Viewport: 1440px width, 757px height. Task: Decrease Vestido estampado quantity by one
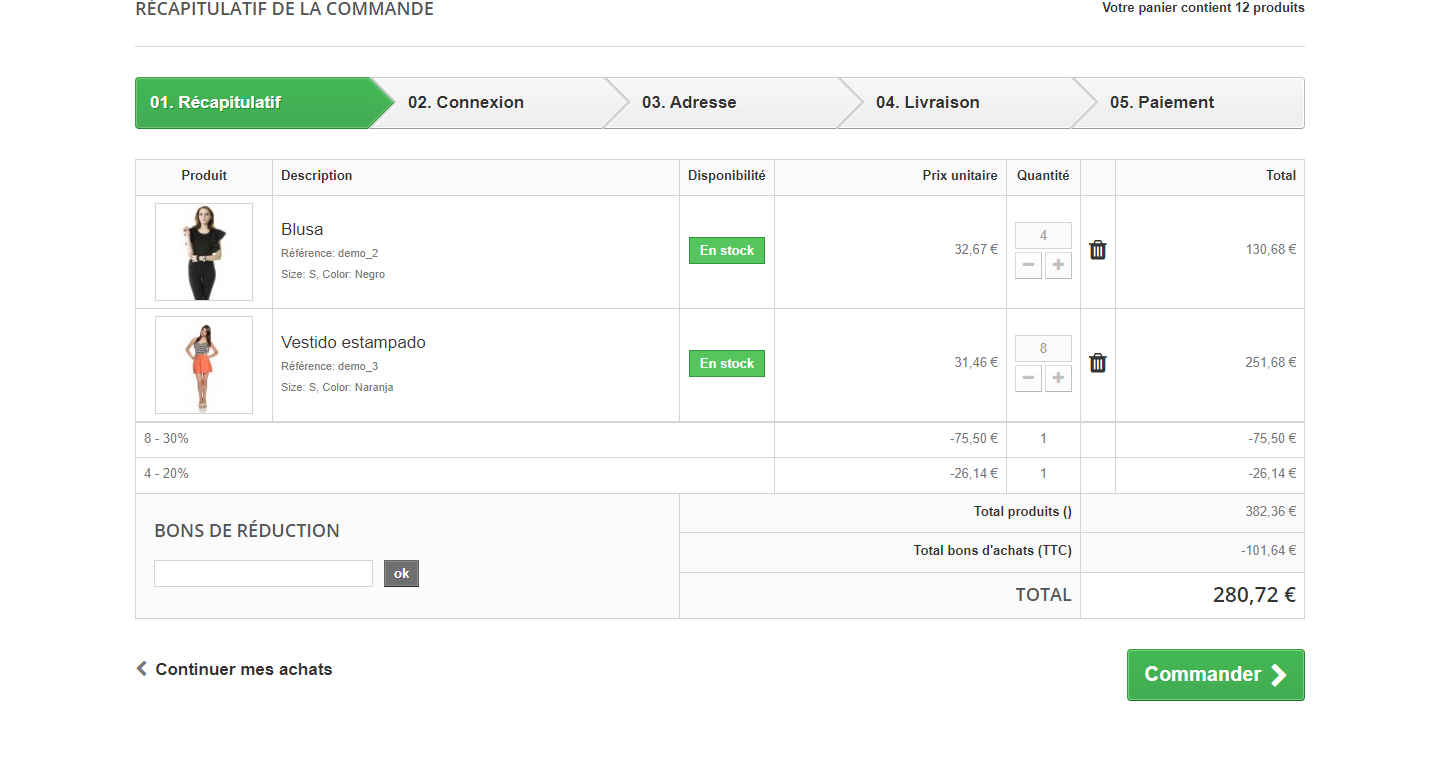pyautogui.click(x=1028, y=378)
